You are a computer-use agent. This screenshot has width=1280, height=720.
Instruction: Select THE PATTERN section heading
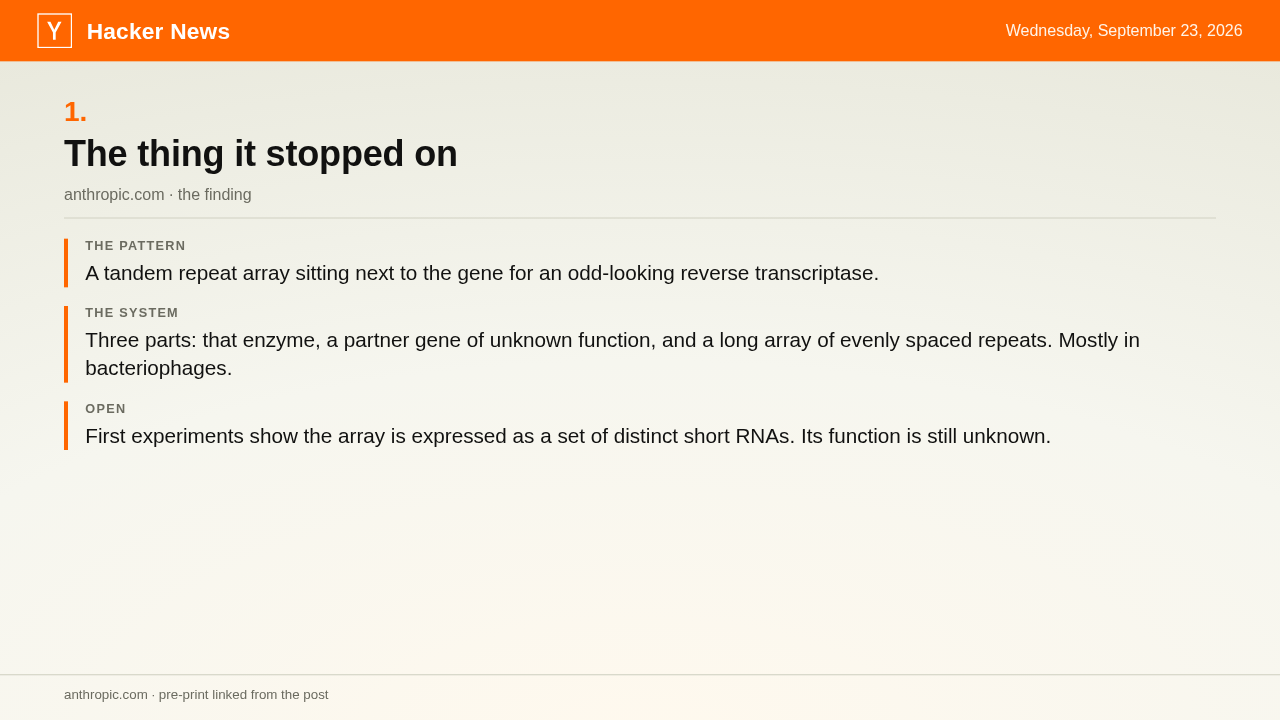[x=135, y=246]
